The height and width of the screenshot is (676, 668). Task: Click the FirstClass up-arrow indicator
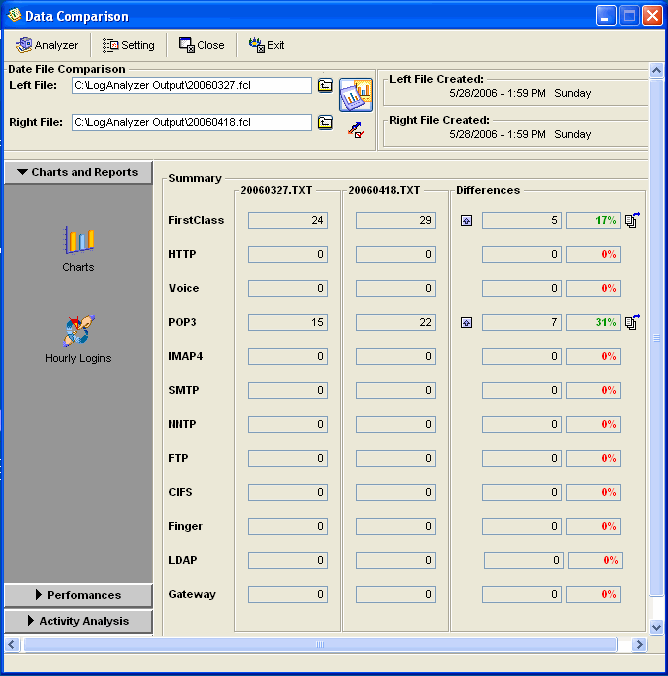pyautogui.click(x=466, y=221)
